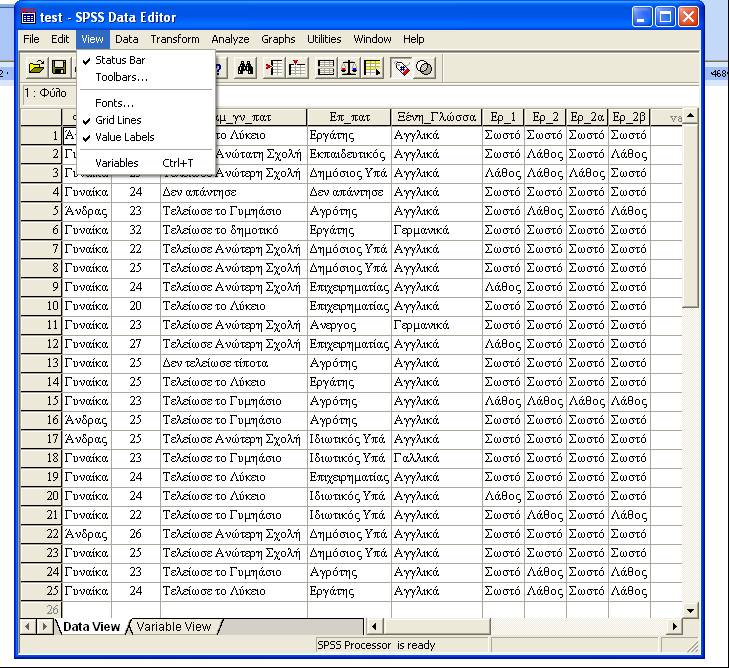The width and height of the screenshot is (729, 668).
Task: Toggle the Grid Lines menu option
Action: (146, 120)
